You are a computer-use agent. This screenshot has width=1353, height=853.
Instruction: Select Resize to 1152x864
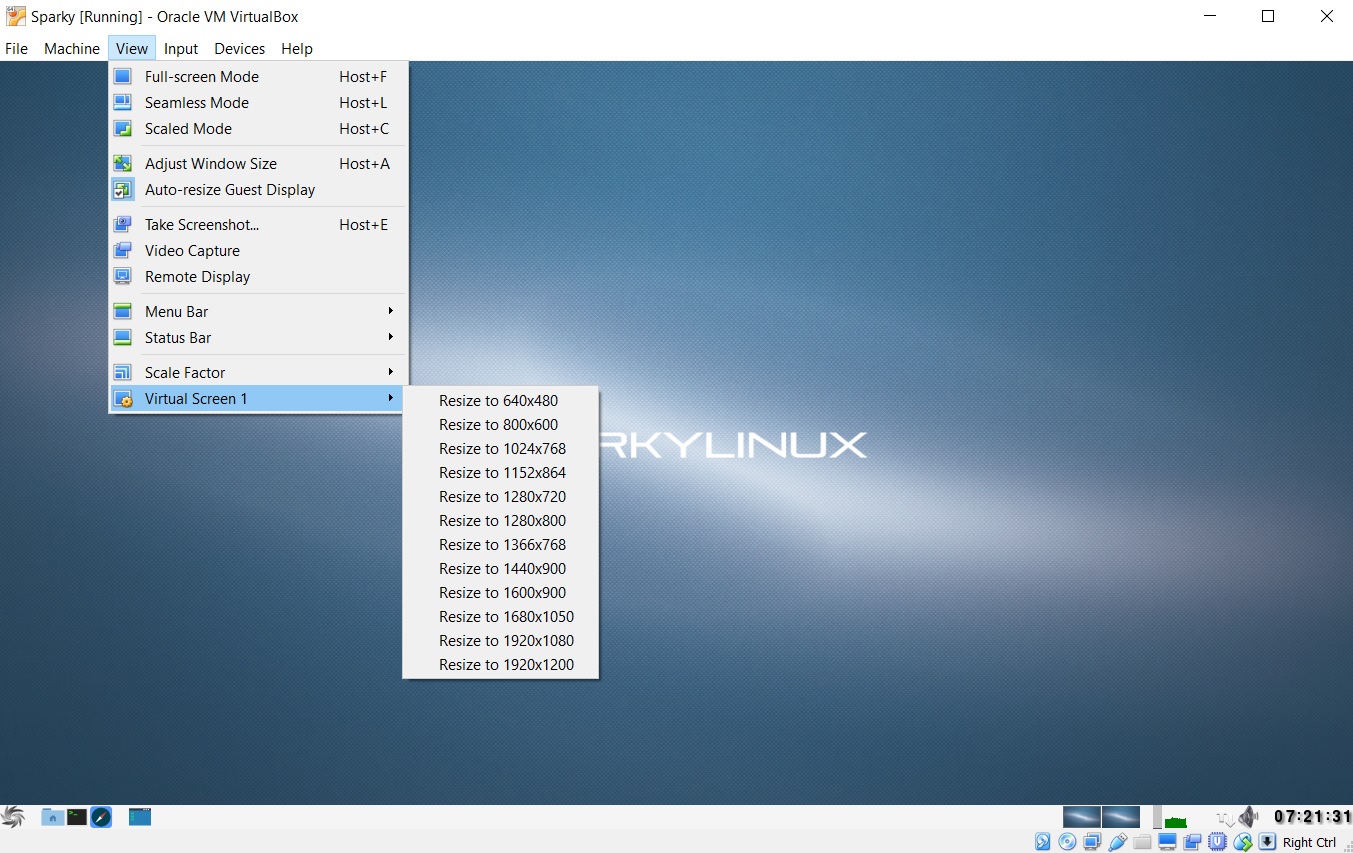(x=500, y=473)
